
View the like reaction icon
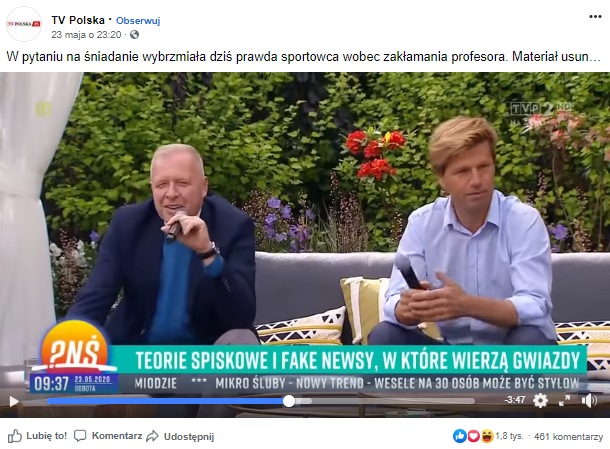(459, 436)
